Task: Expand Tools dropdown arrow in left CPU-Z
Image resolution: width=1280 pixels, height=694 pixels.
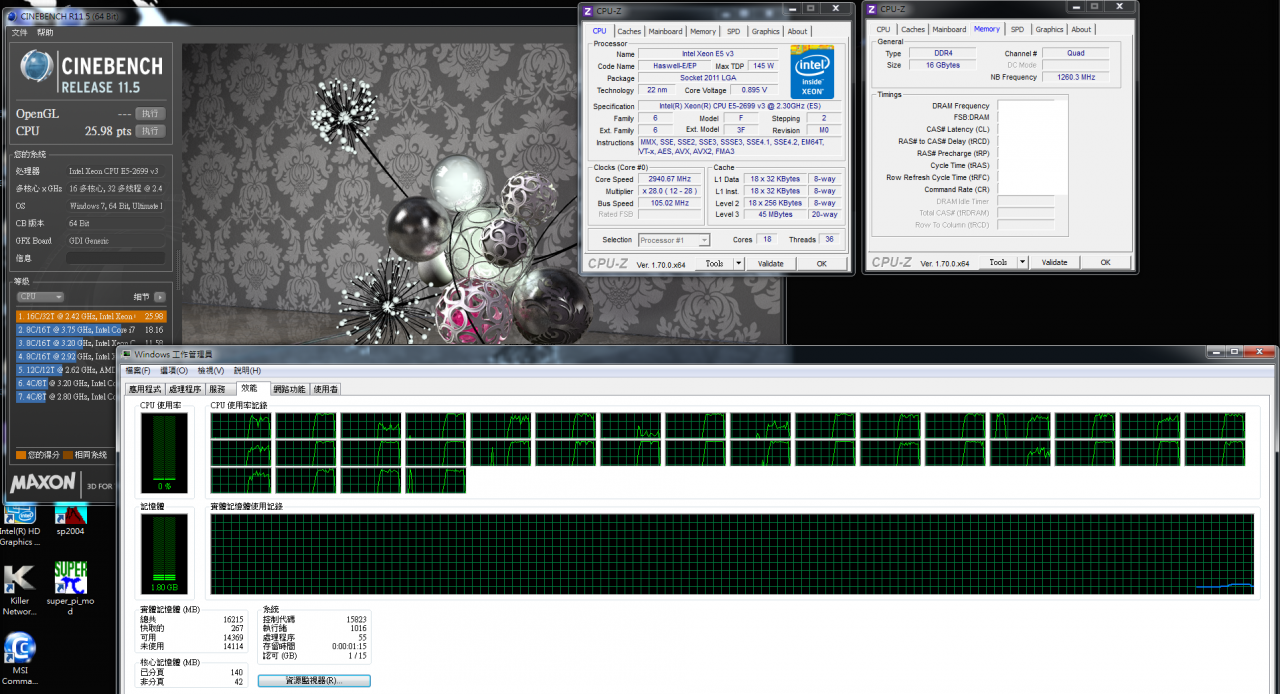Action: click(739, 263)
